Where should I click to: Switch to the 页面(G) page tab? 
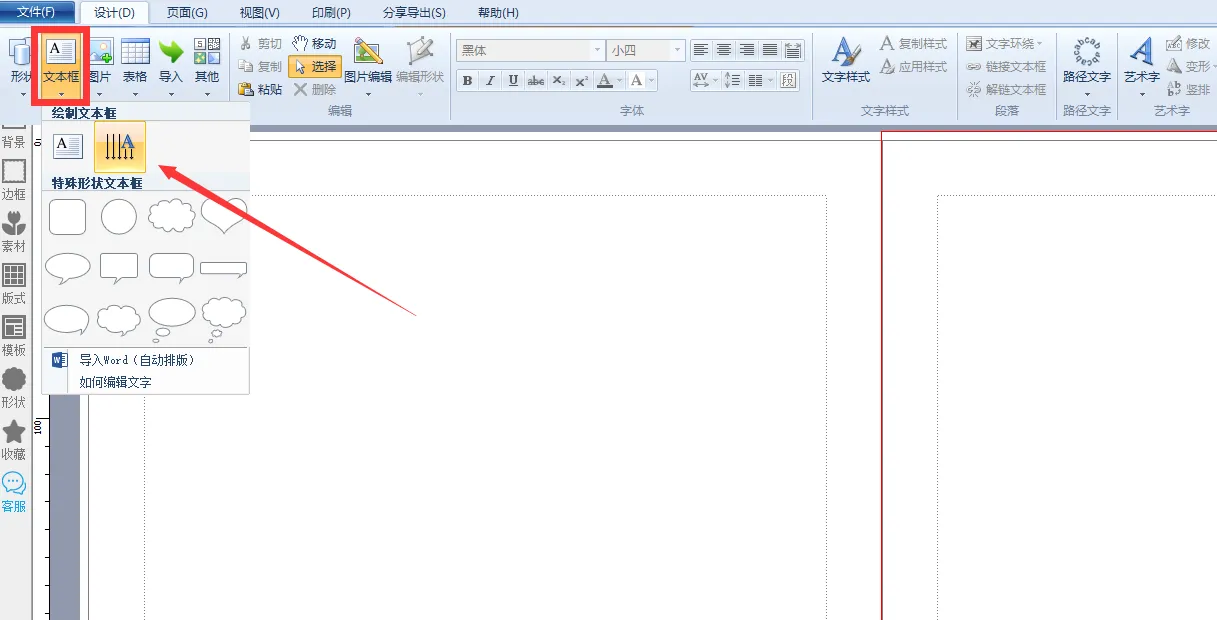pyautogui.click(x=187, y=12)
